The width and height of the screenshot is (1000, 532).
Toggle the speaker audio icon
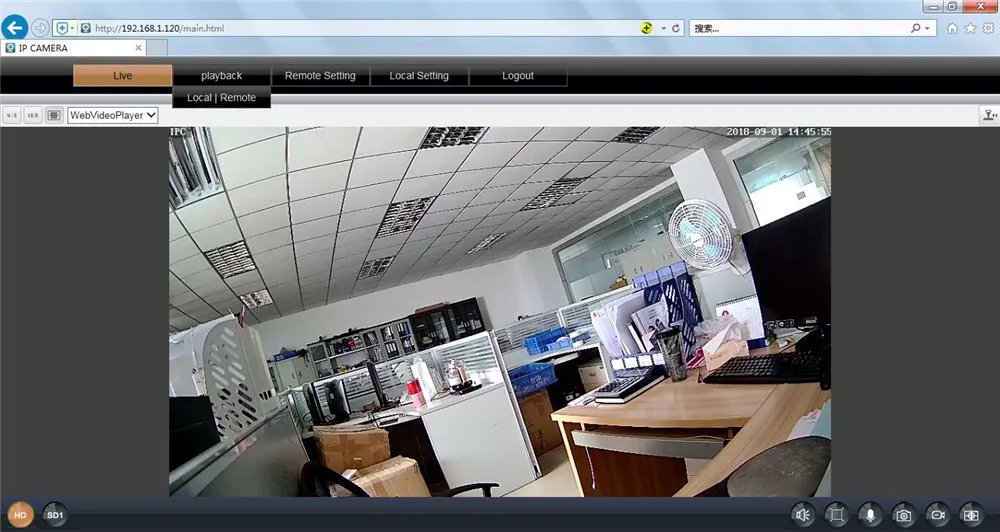pyautogui.click(x=804, y=515)
